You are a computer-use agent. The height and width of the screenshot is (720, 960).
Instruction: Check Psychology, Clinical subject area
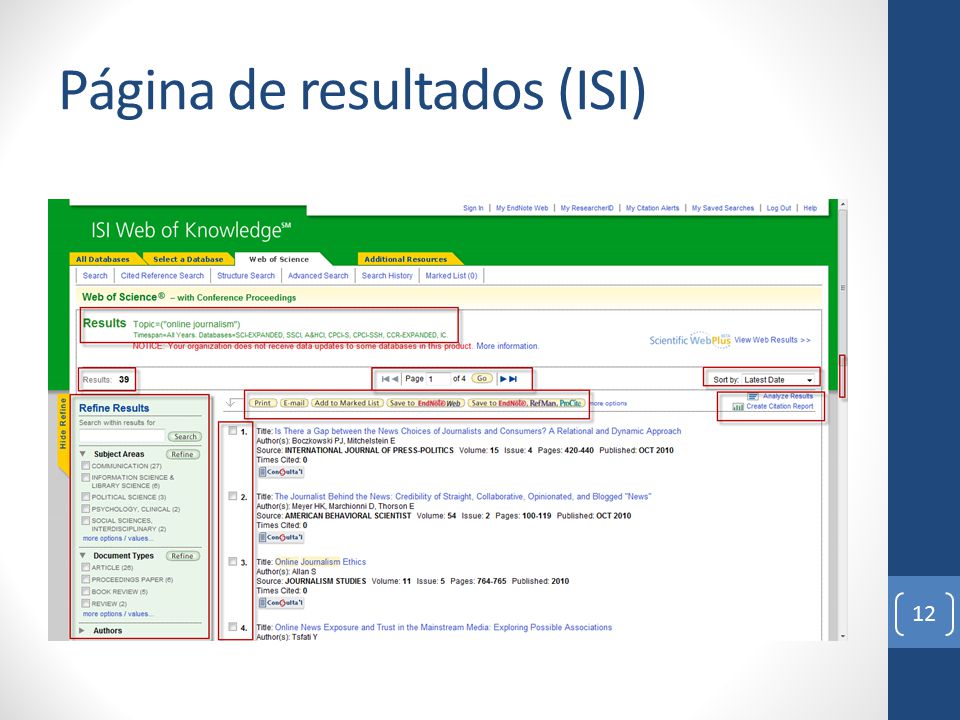[x=86, y=509]
